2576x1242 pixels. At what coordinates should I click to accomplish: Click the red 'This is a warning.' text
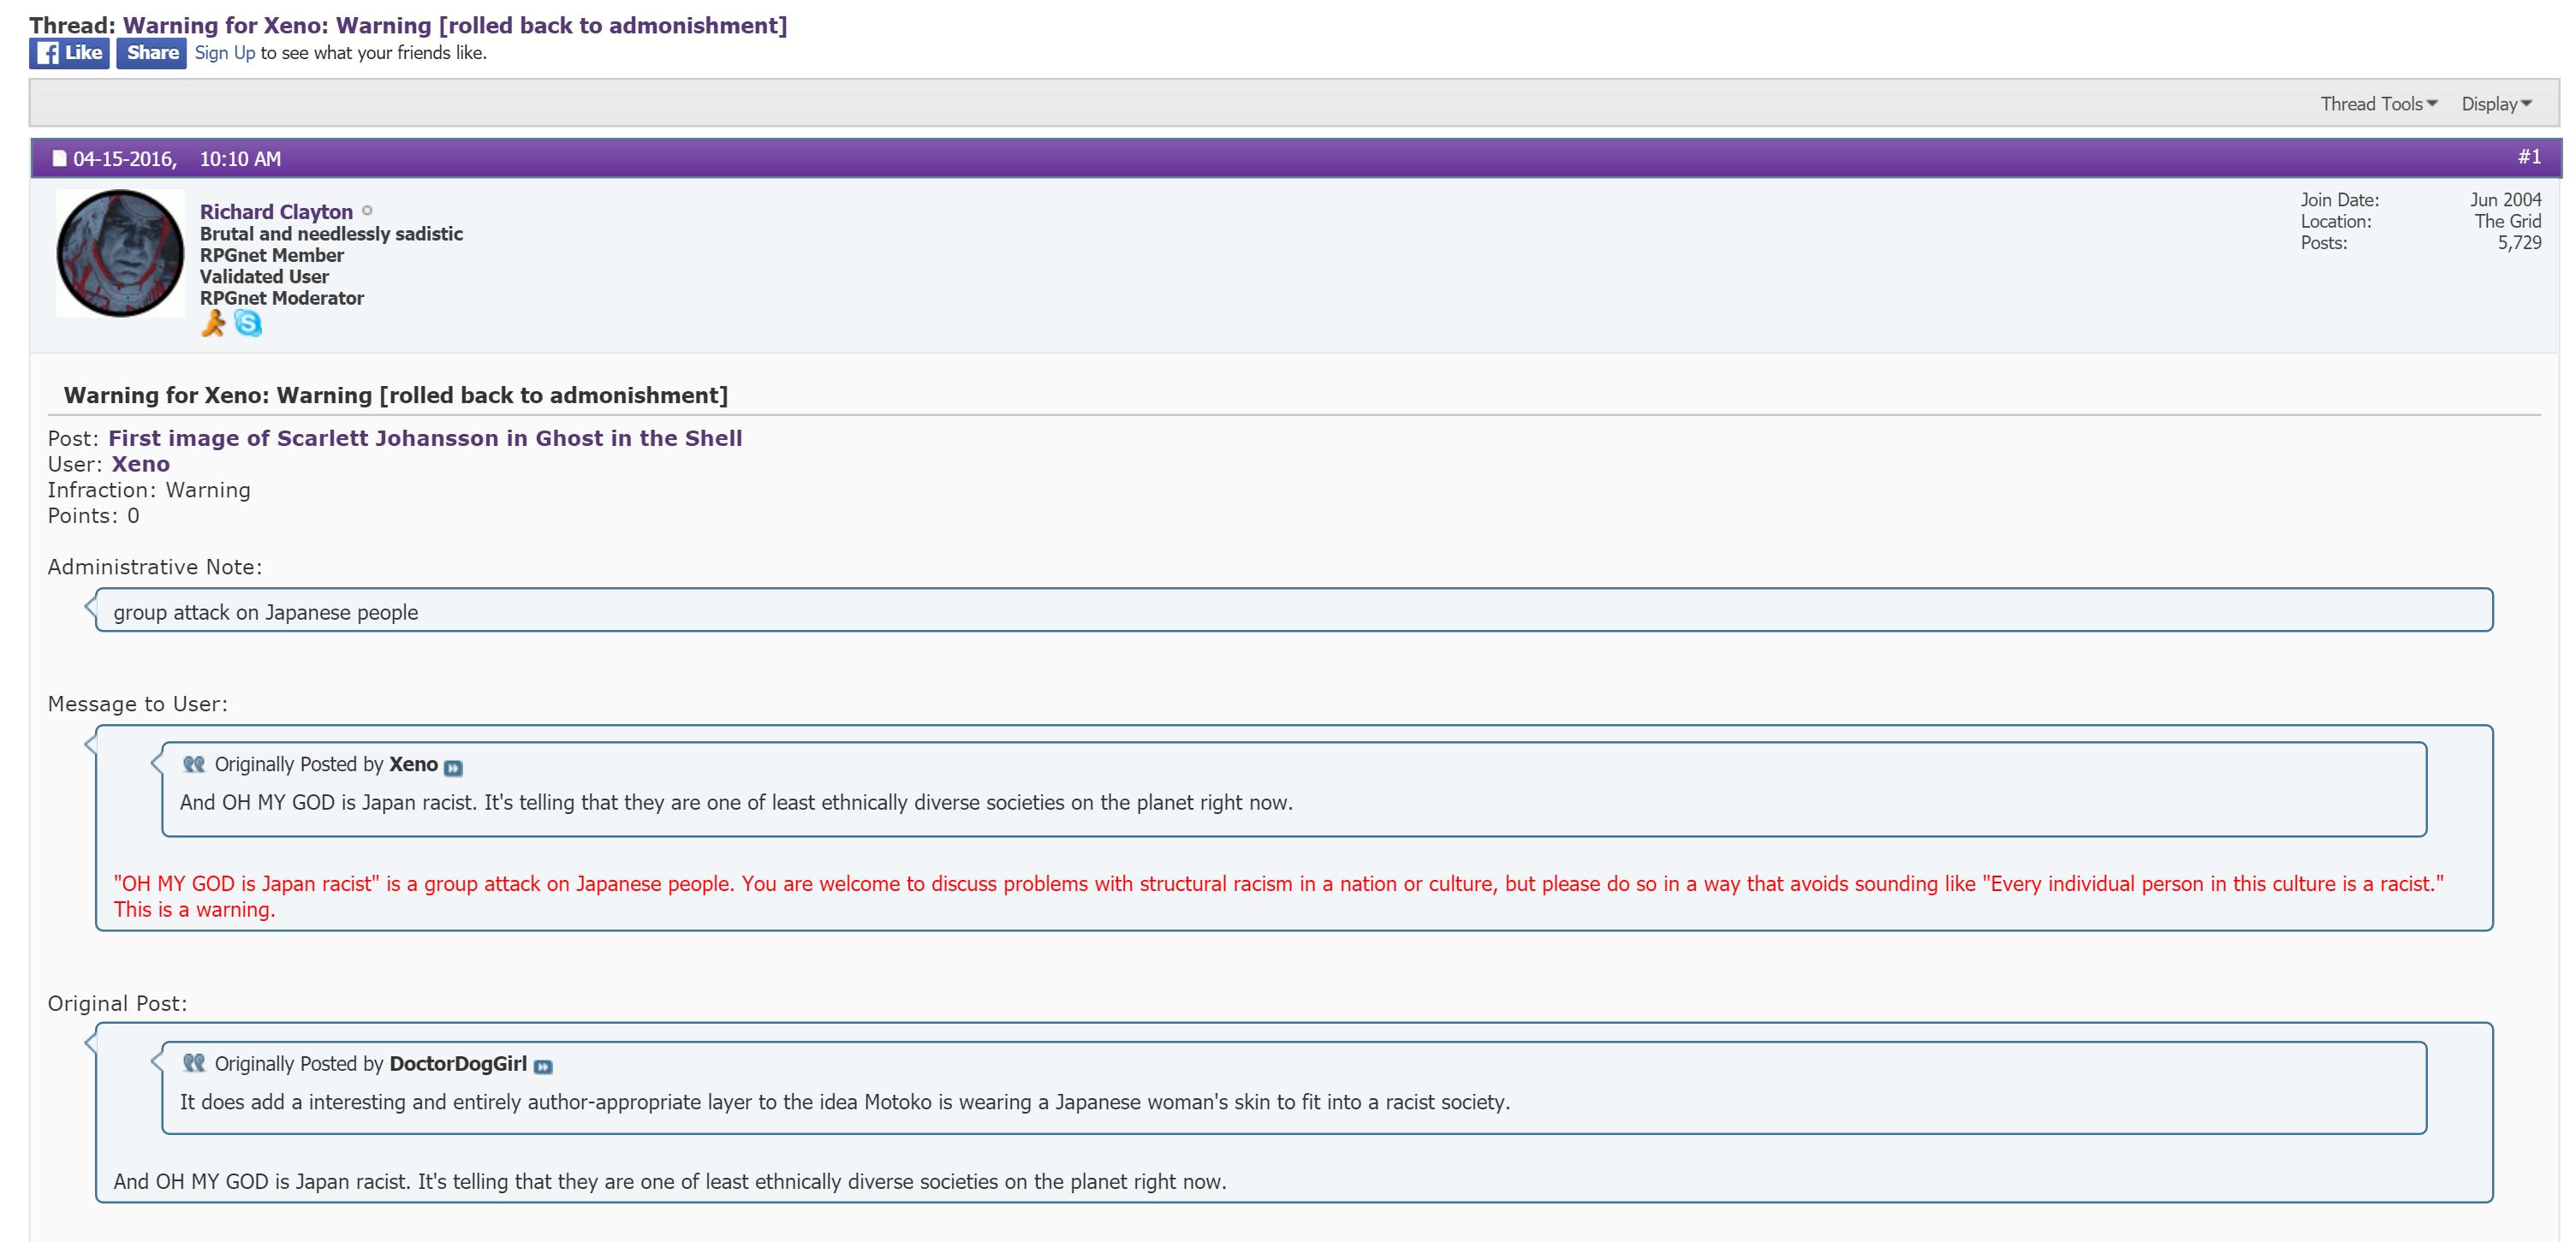click(x=194, y=910)
